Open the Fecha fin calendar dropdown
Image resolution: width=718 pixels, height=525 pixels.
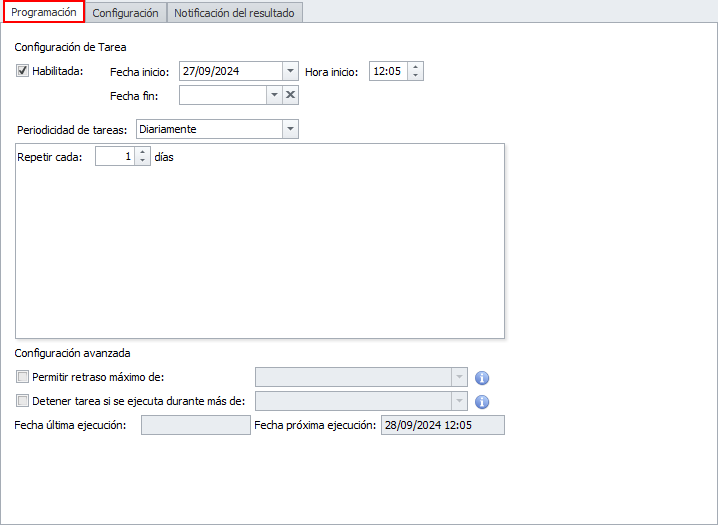pos(274,95)
